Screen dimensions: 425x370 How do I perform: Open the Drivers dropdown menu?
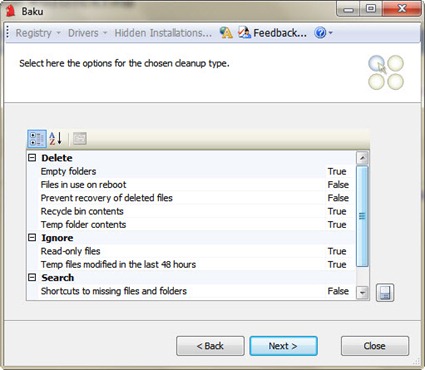pos(87,33)
